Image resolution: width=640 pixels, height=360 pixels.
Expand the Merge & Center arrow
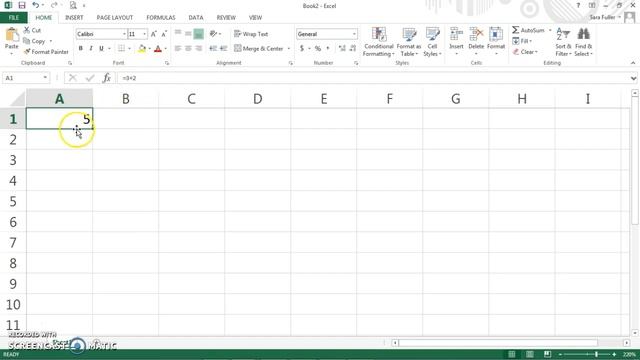tap(289, 49)
